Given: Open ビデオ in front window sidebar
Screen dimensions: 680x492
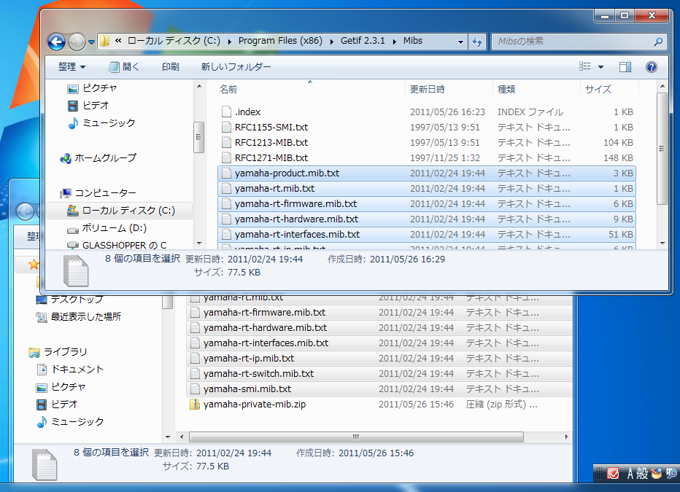Looking at the screenshot, I should pos(88,105).
